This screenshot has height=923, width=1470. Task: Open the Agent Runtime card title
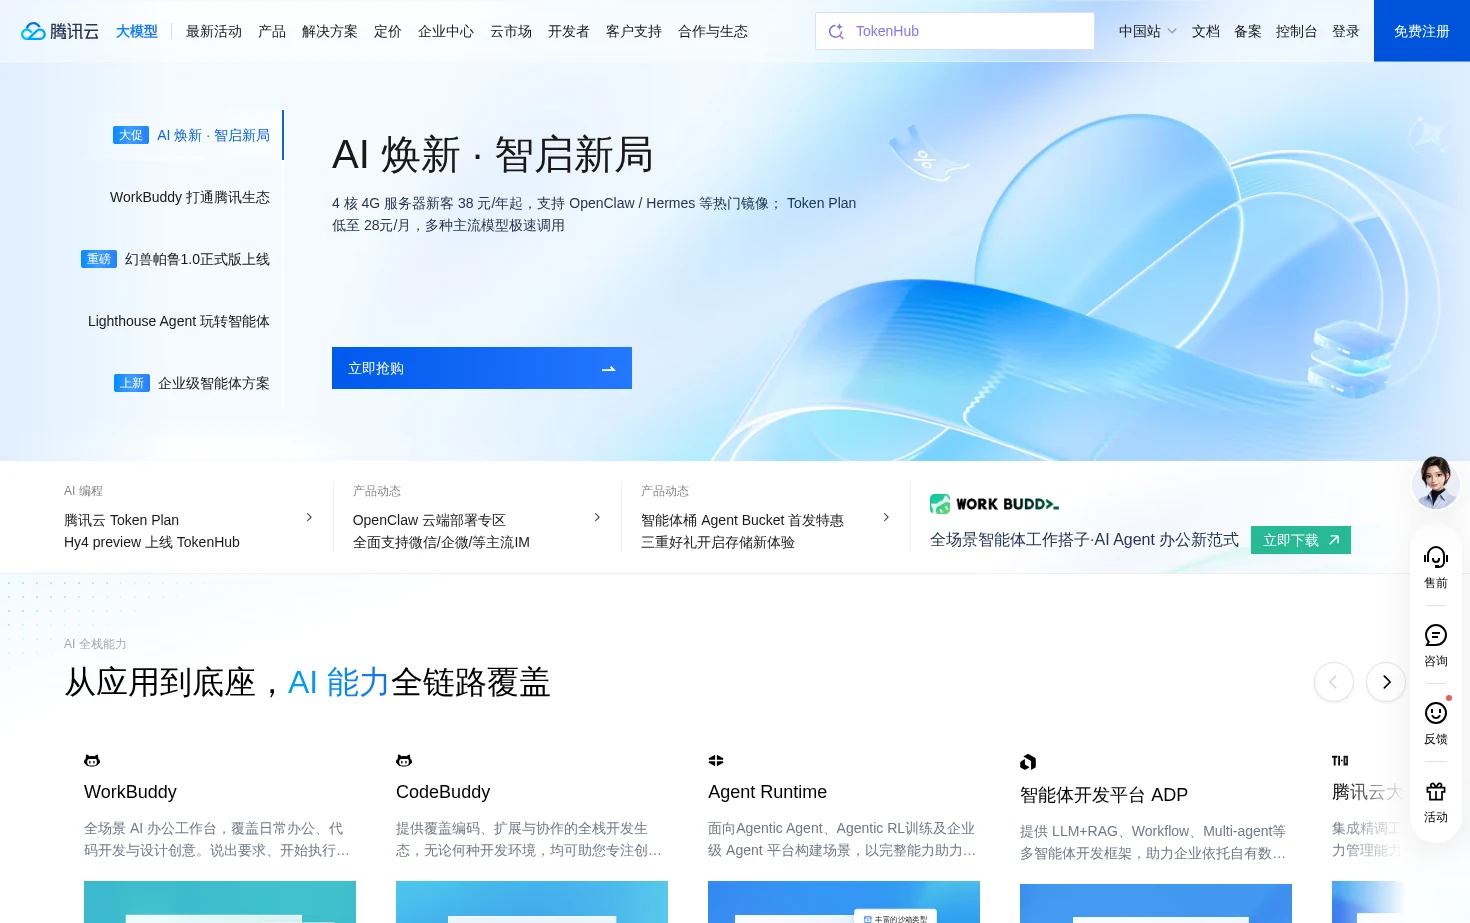coord(767,792)
